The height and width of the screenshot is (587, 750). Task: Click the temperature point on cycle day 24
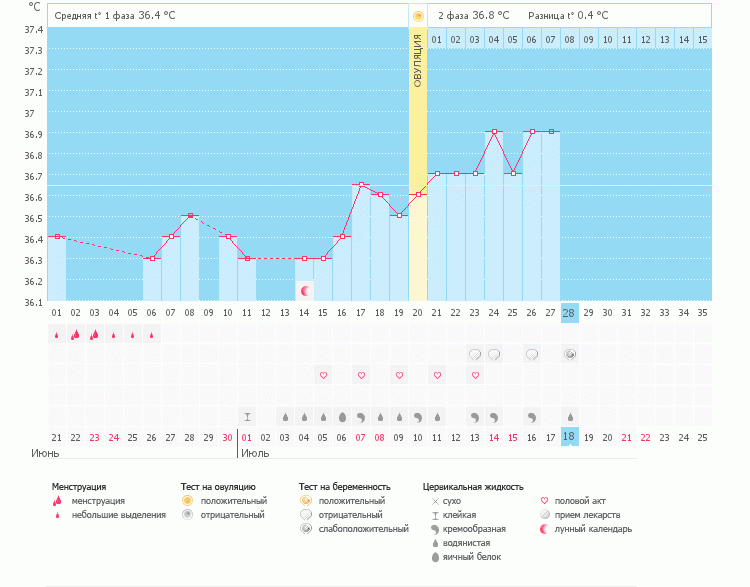[x=494, y=132]
